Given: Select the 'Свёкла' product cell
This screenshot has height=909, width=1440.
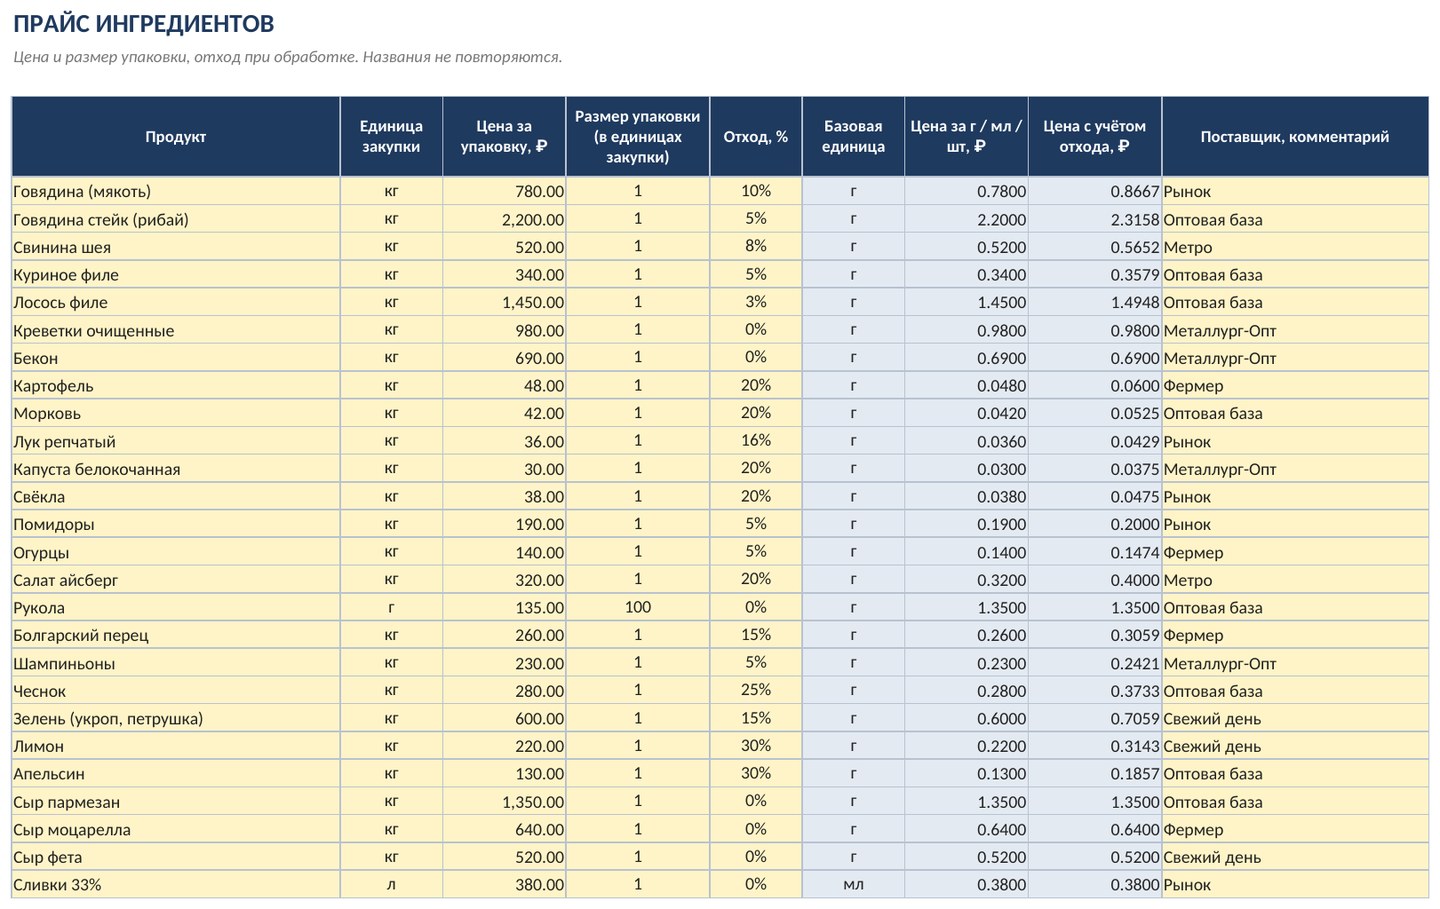Looking at the screenshot, I should 176,497.
